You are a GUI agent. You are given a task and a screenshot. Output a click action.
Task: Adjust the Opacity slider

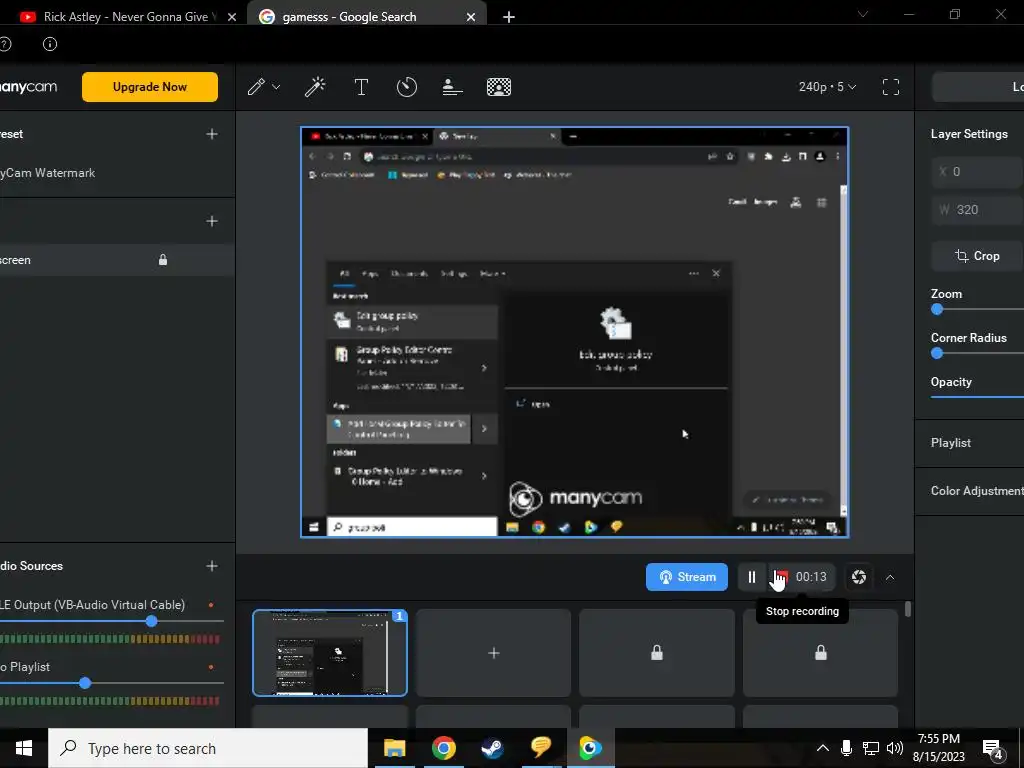977,396
